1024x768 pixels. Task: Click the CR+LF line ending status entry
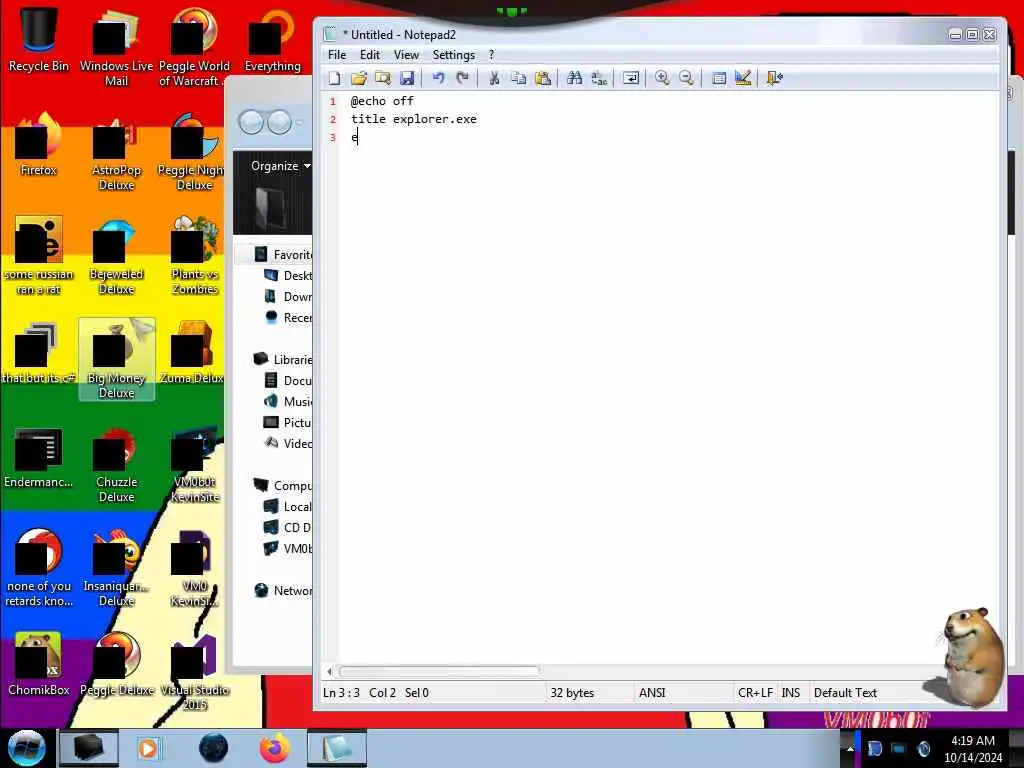point(755,693)
